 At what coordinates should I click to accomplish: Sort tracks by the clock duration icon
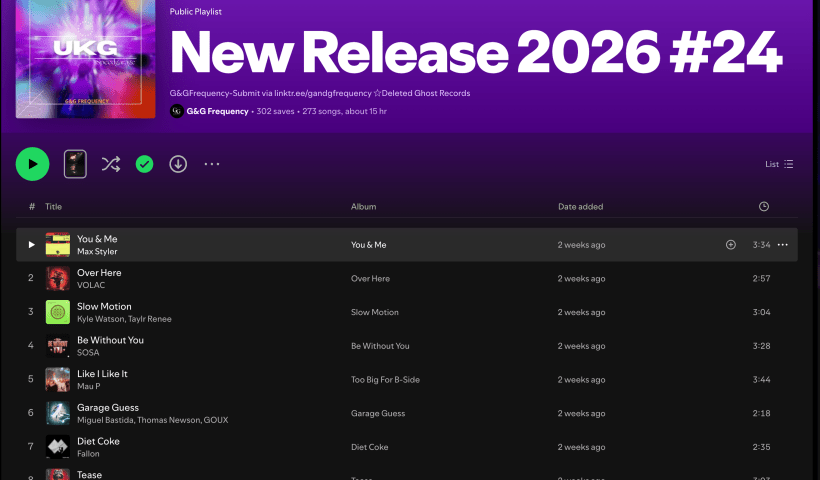(764, 207)
